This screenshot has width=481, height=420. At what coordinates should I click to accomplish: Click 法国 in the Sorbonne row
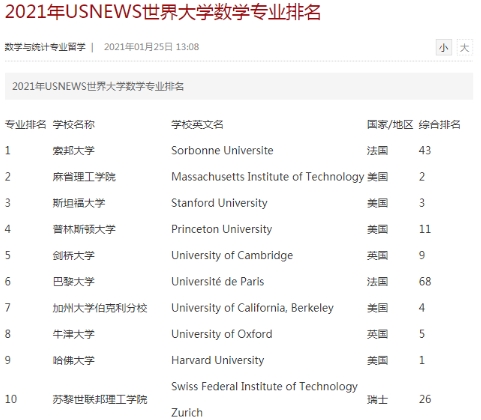click(378, 151)
